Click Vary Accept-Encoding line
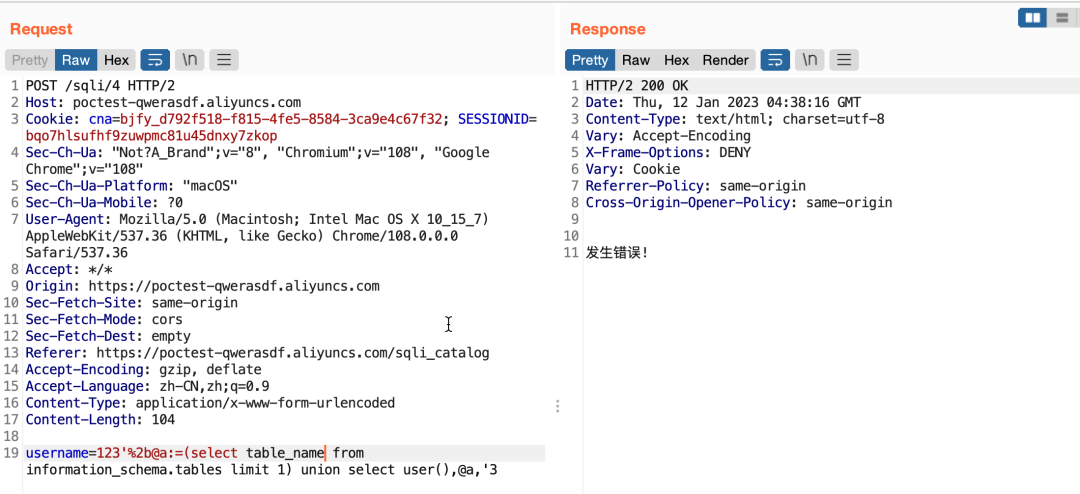 (668, 136)
